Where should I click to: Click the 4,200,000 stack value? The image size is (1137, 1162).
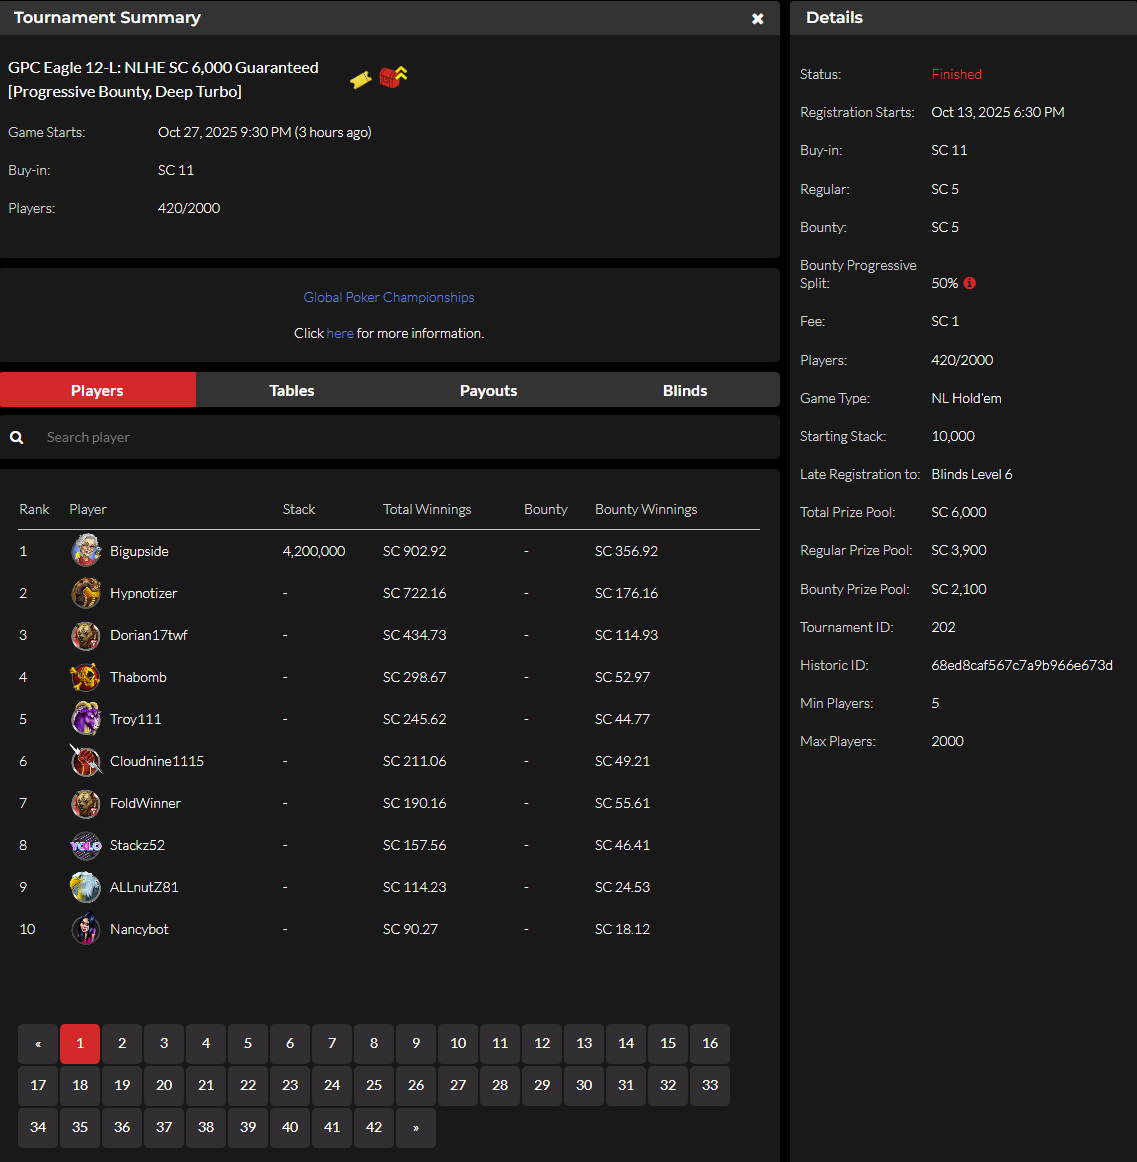(x=314, y=551)
